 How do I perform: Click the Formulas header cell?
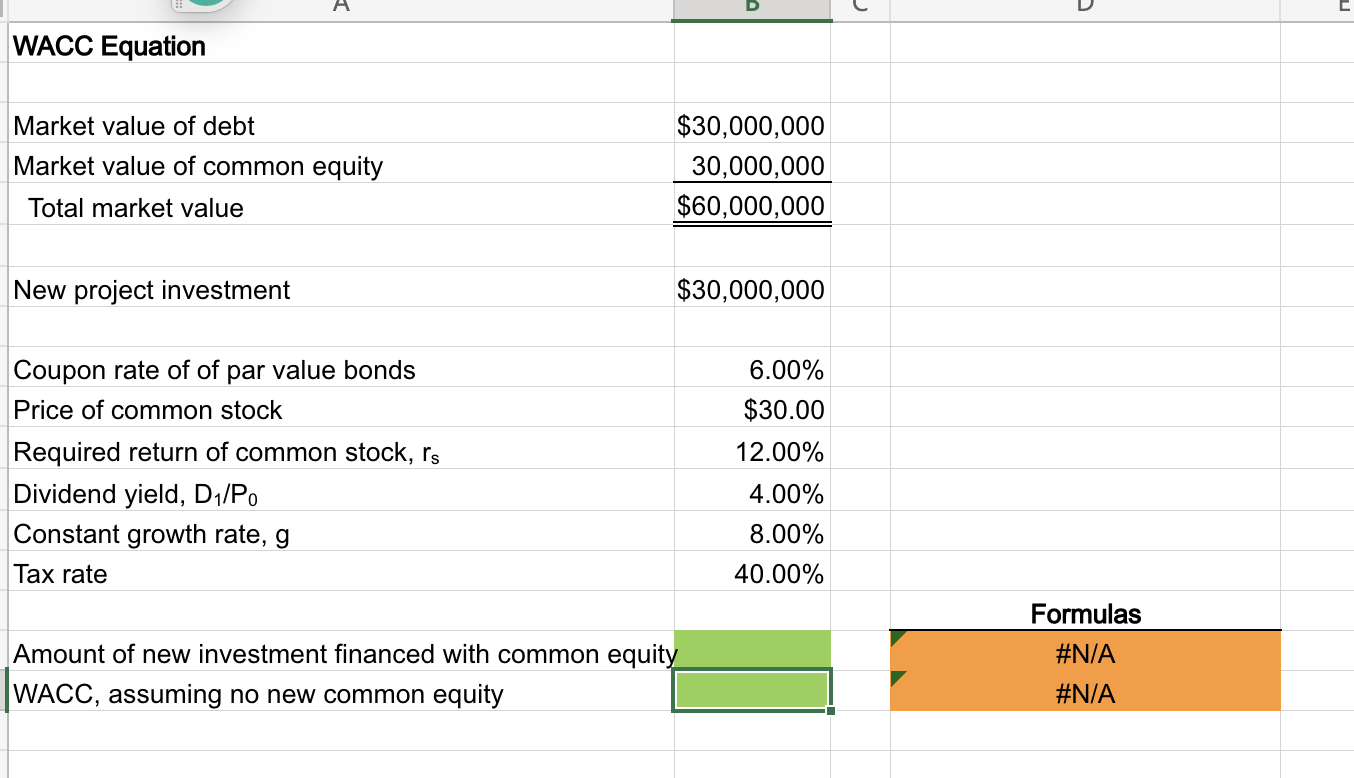1084,614
